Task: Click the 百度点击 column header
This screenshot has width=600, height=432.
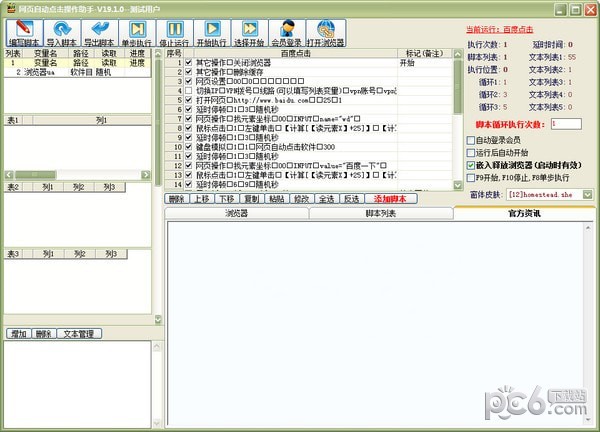Action: pyautogui.click(x=295, y=53)
